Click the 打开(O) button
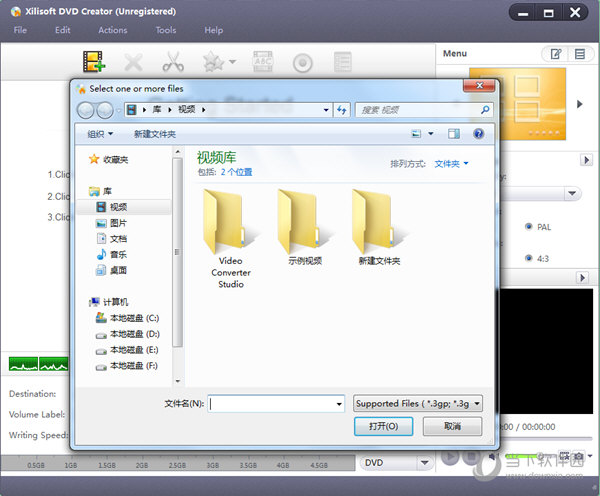Screen dimensions: 600x496 tap(383, 426)
